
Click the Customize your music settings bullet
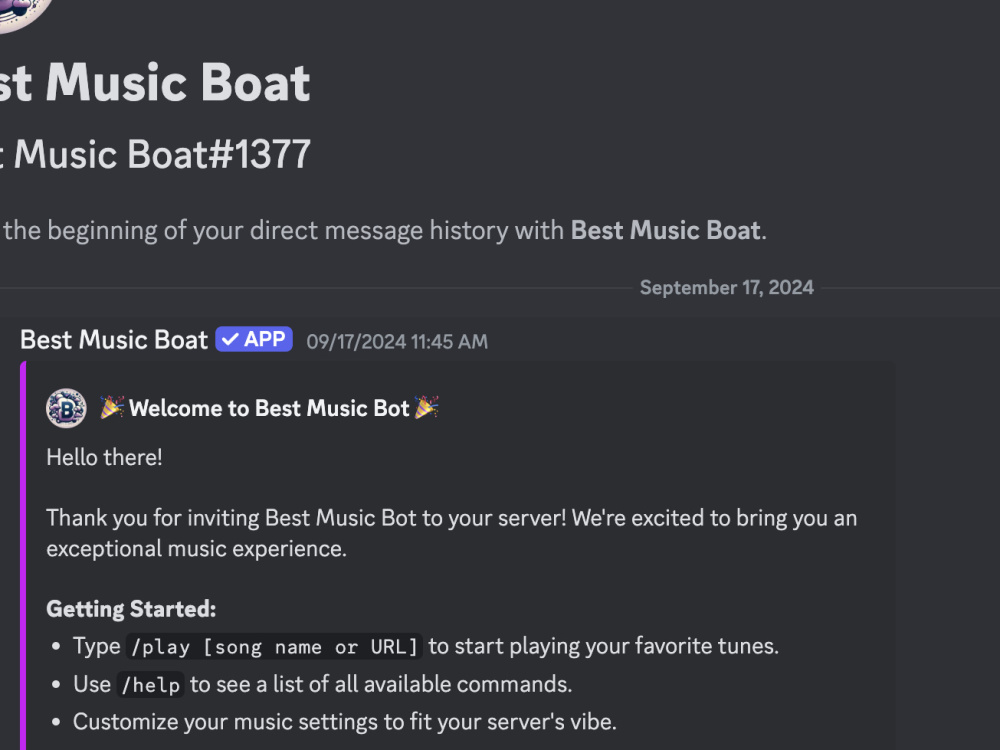coord(344,722)
